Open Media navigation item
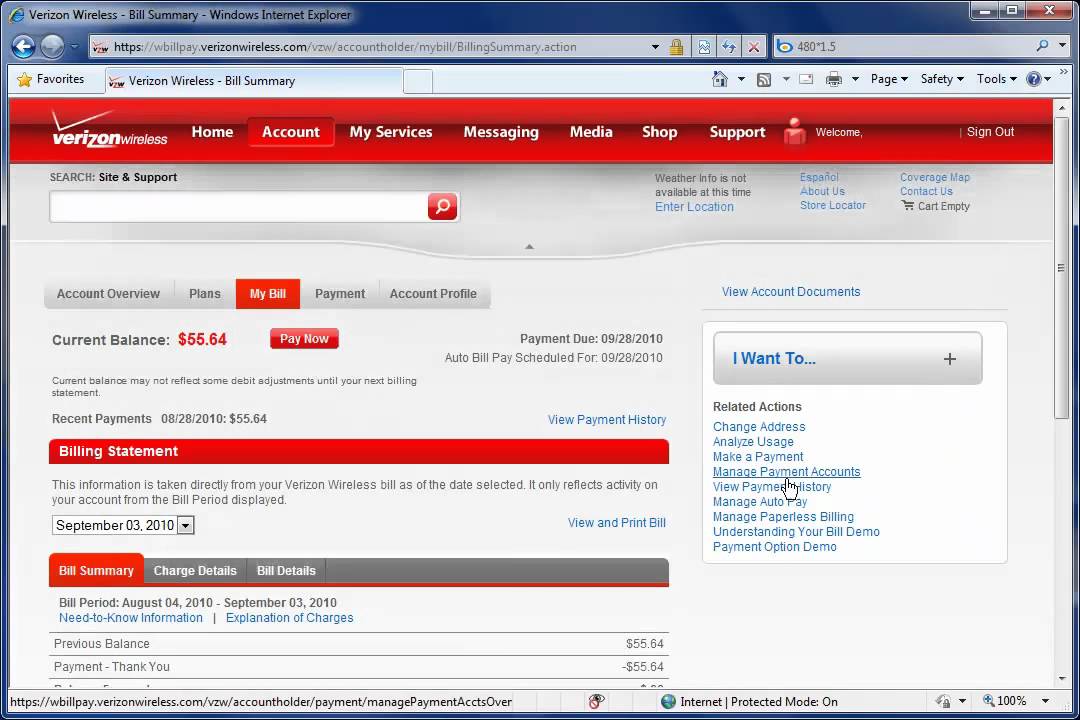Screen dimensions: 1080x720 (591, 132)
